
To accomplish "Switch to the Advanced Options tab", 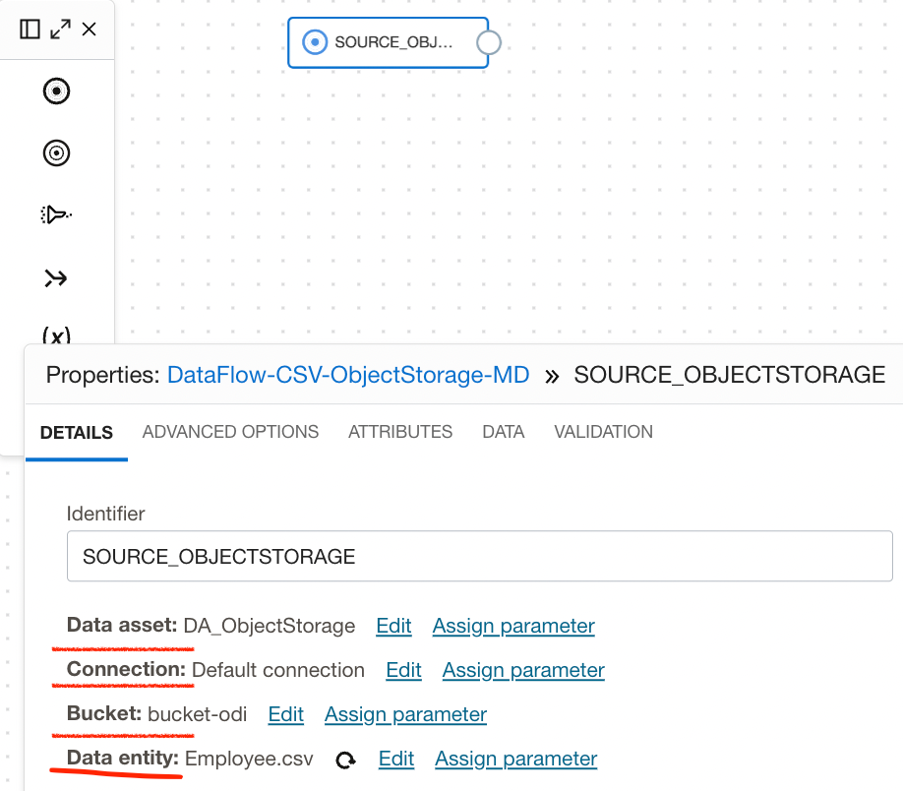I will coord(230,432).
